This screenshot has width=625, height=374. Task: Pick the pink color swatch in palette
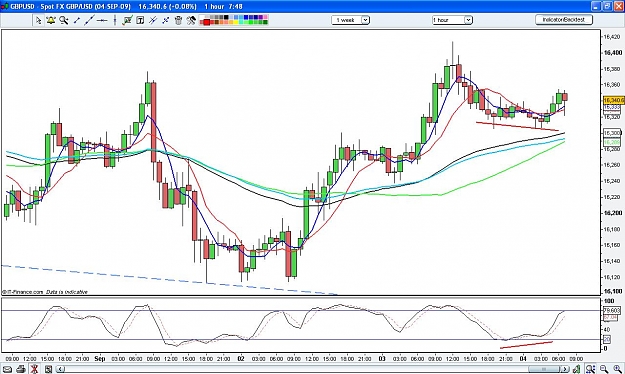(x=266, y=17)
